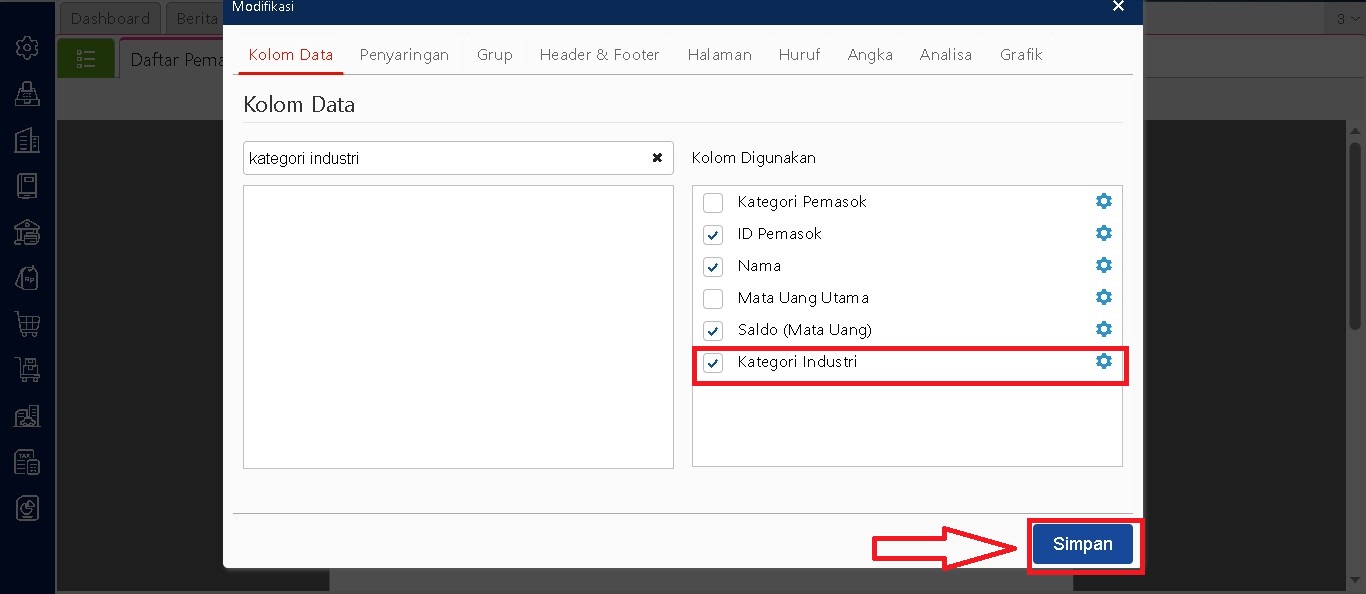Switch to the Penyaringan tab
This screenshot has width=1366, height=594.
tap(404, 55)
